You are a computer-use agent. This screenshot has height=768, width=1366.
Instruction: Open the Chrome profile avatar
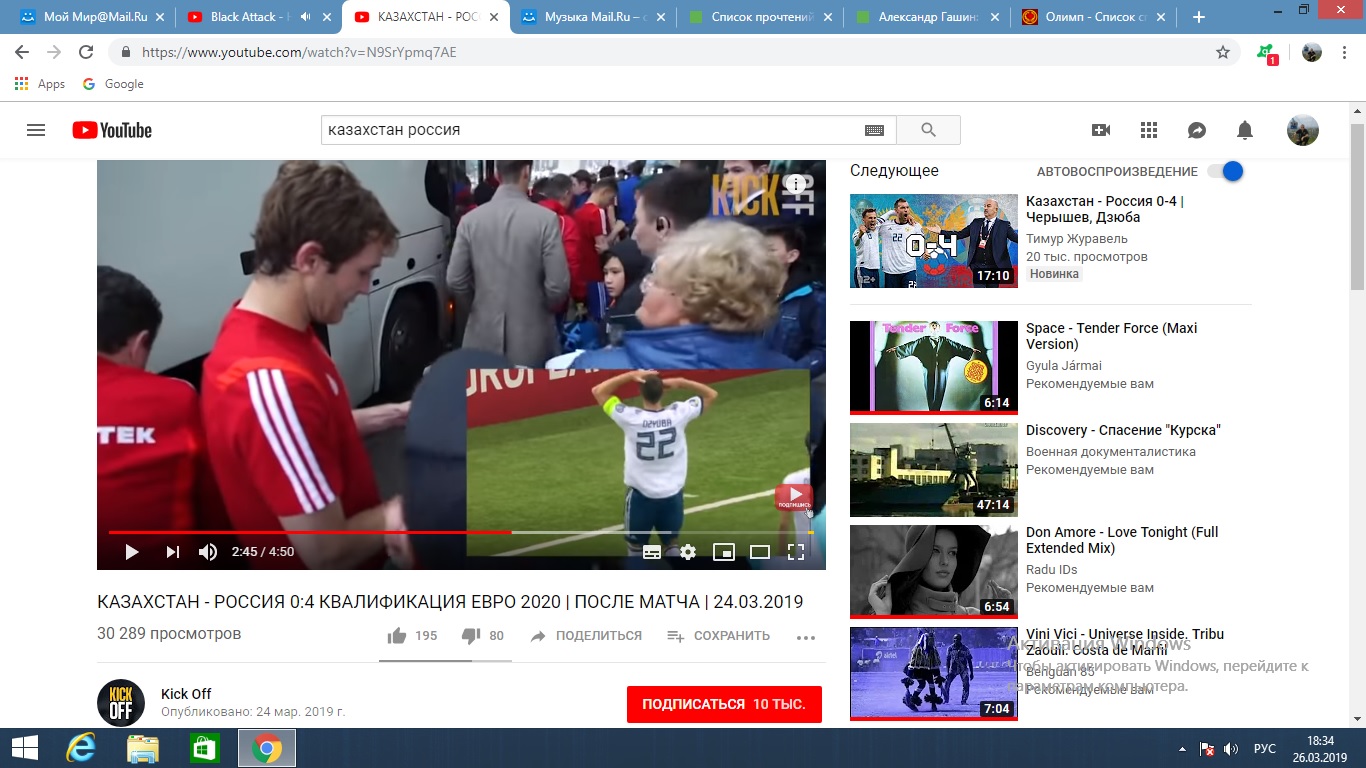click(1312, 52)
